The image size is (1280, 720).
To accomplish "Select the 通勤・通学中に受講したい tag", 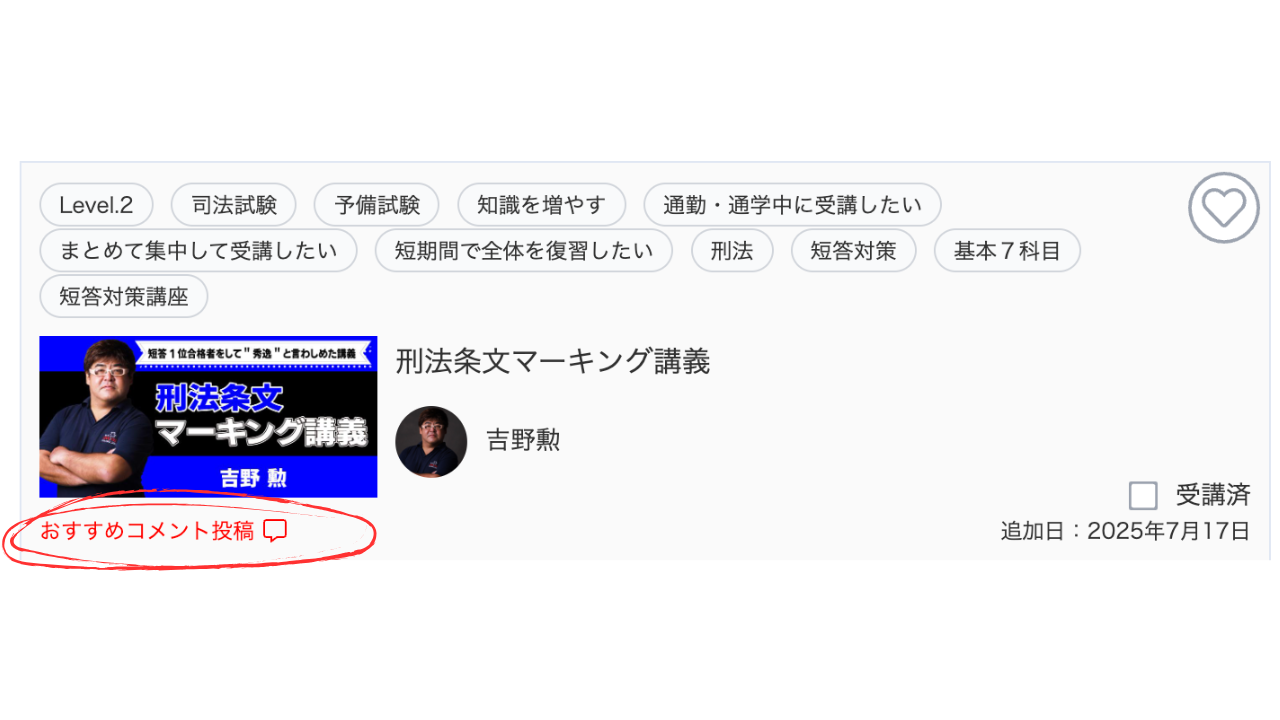I will click(793, 205).
